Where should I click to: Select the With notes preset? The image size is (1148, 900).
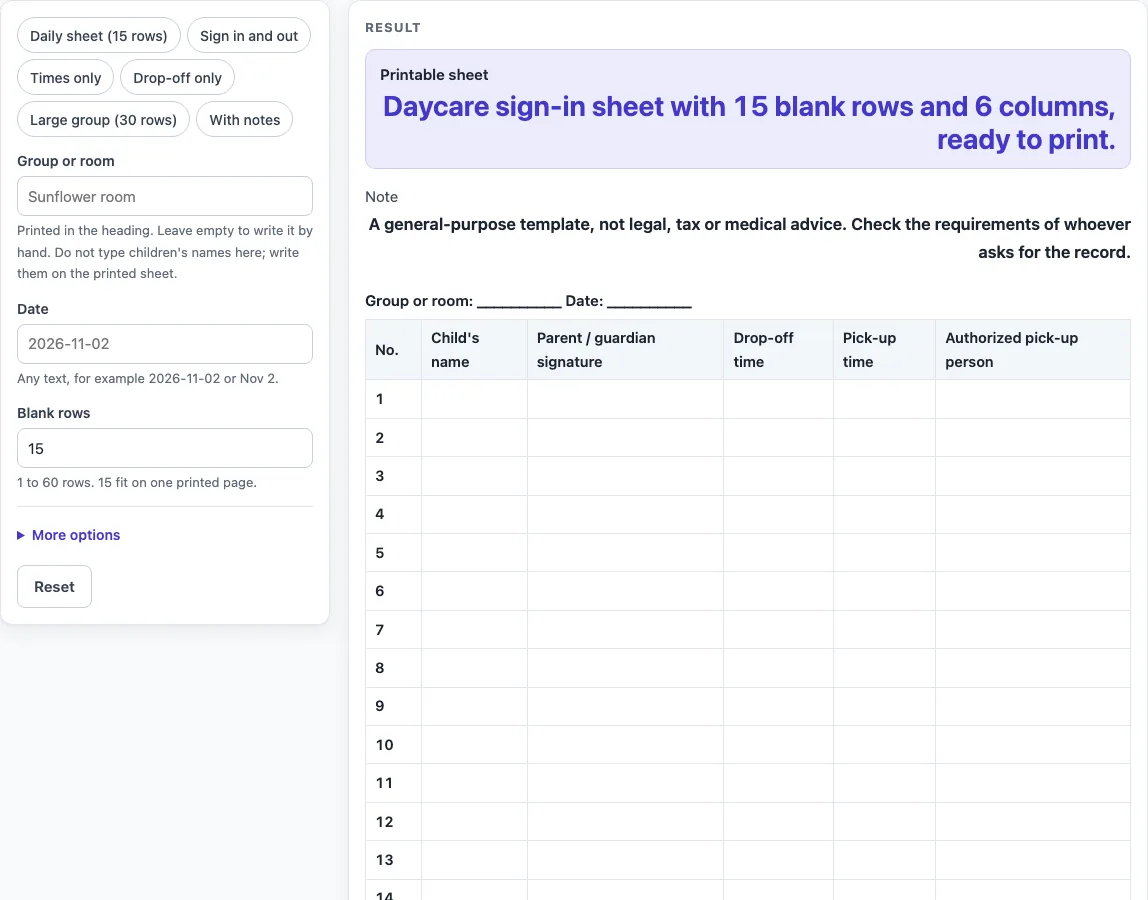(x=245, y=119)
